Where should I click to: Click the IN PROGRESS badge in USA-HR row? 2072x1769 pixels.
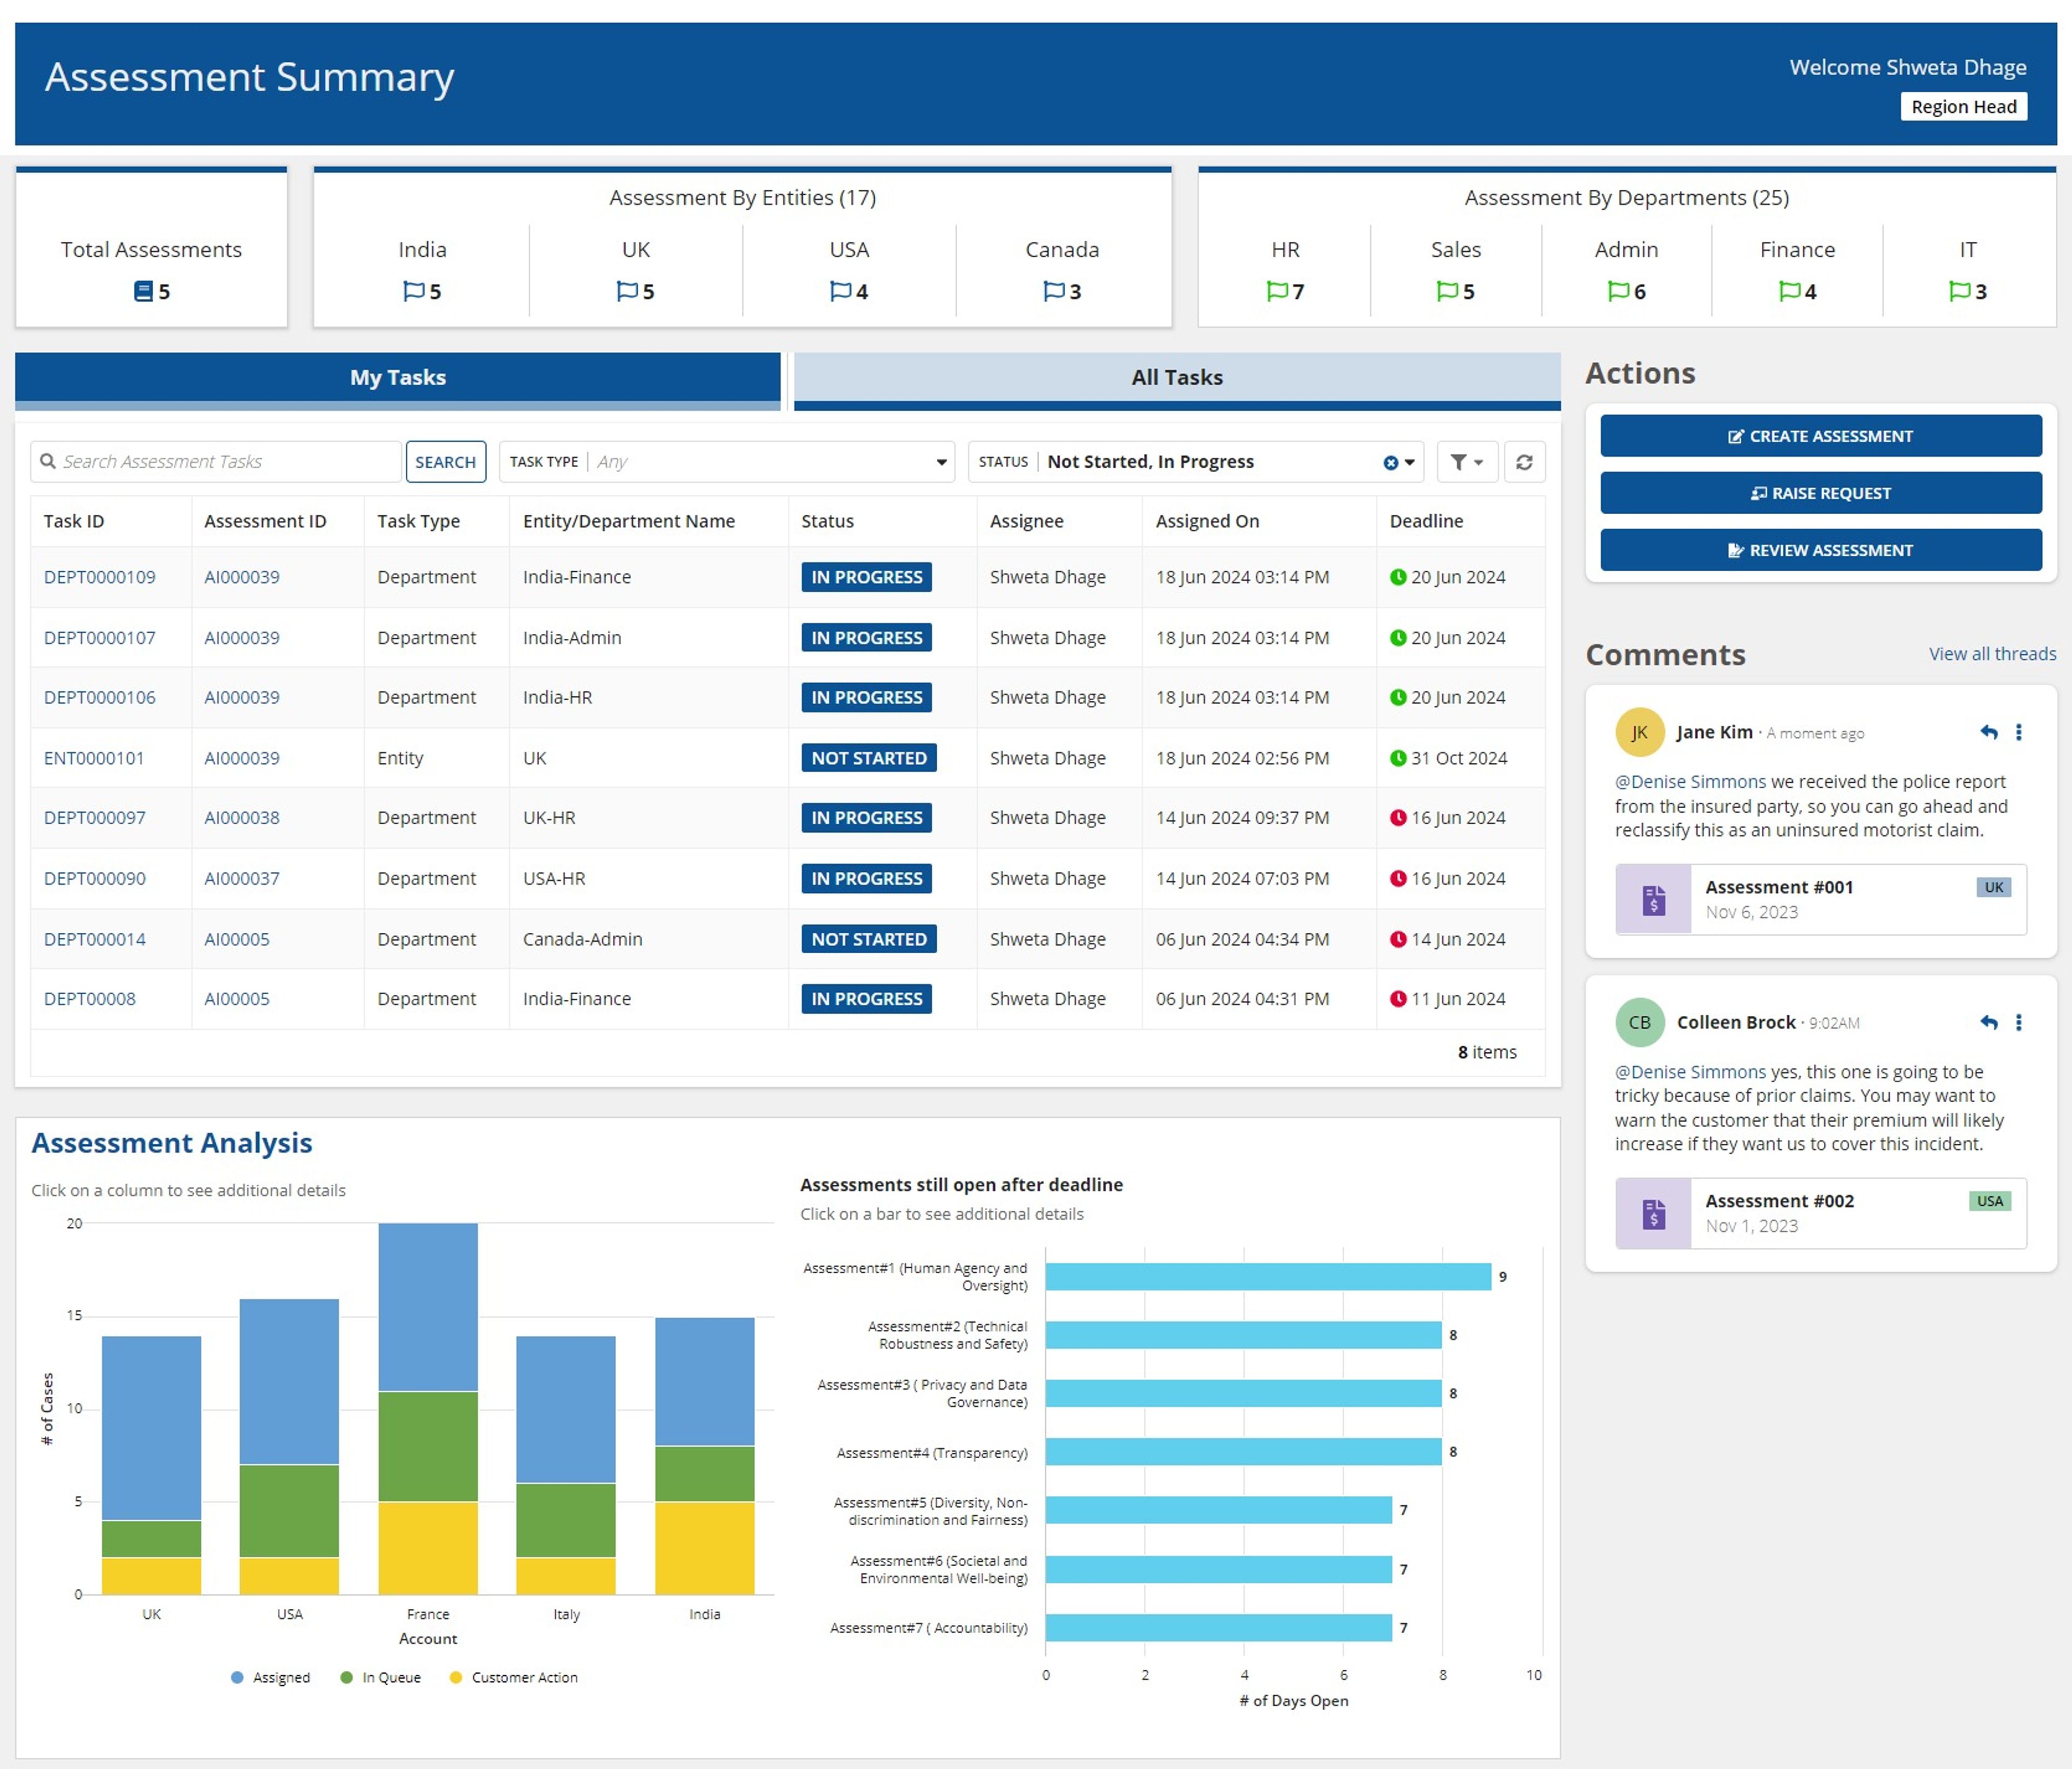pos(867,879)
